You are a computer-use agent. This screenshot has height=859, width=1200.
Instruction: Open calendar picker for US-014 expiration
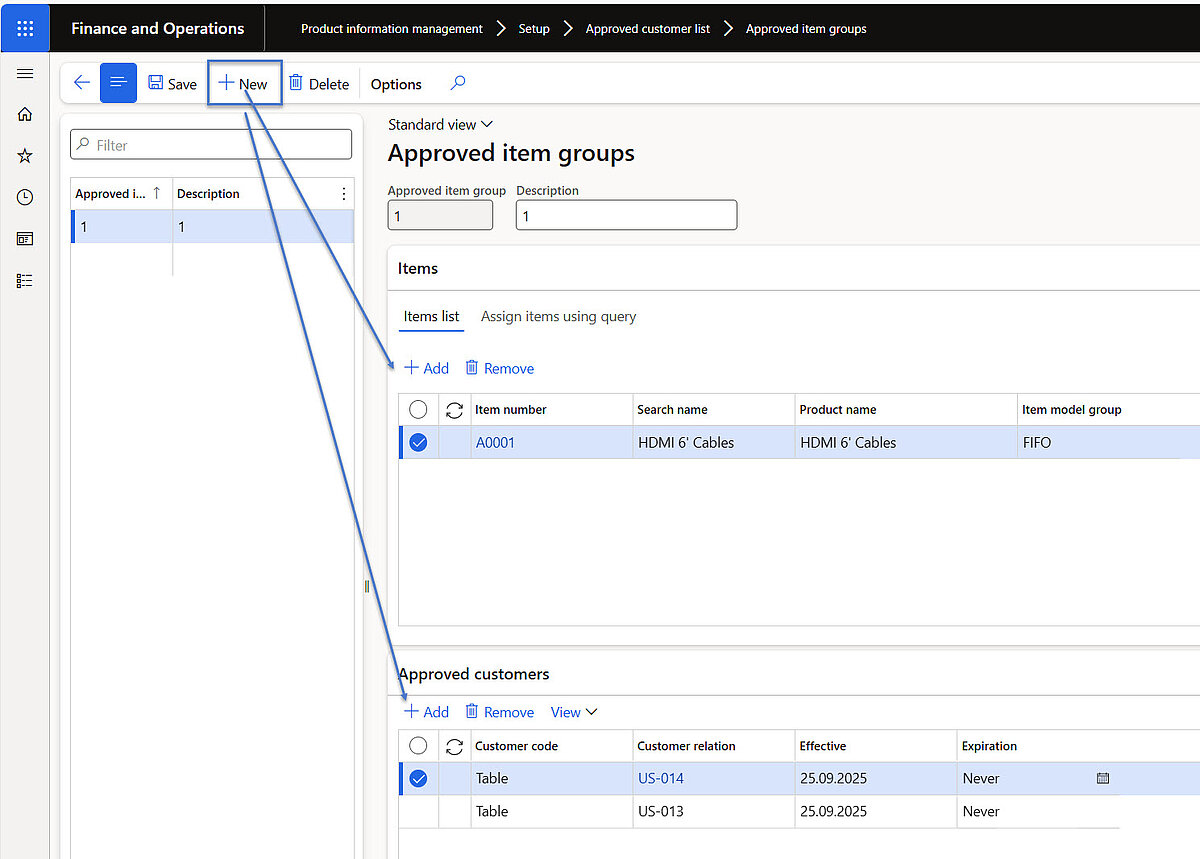tap(1103, 778)
